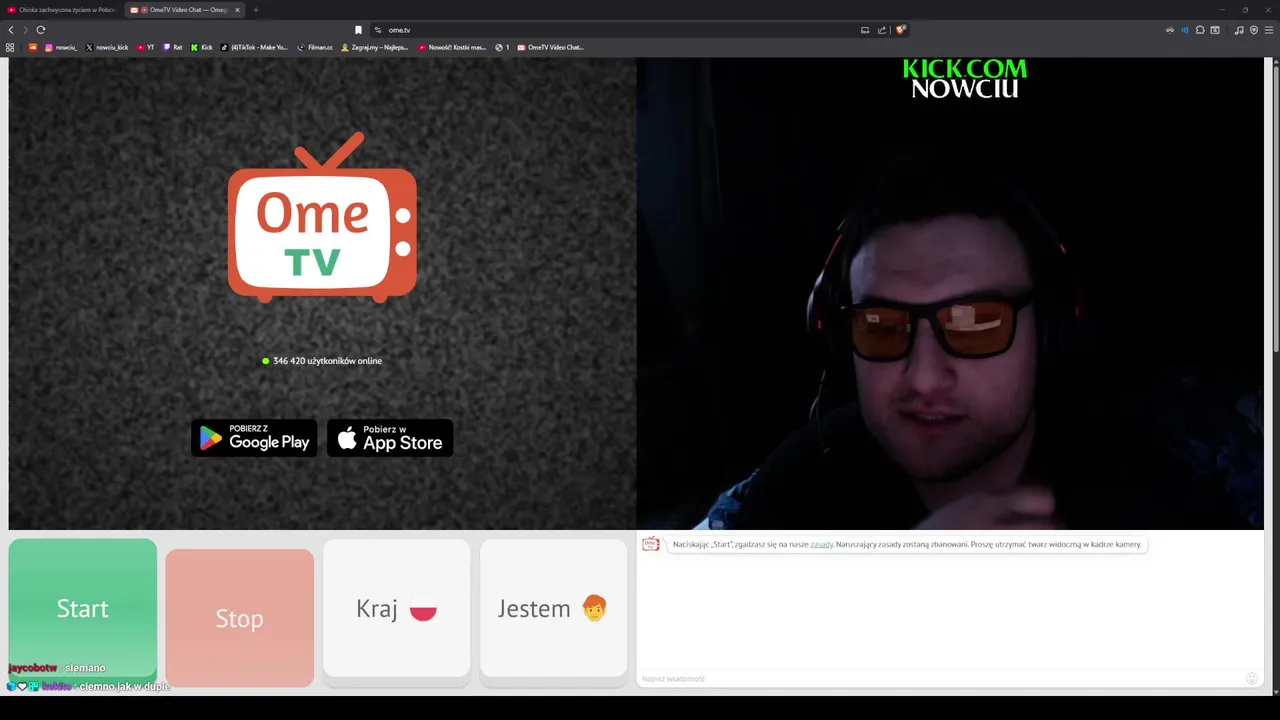
Task: Click the picture-in-picture icon in address bar
Action: [865, 30]
